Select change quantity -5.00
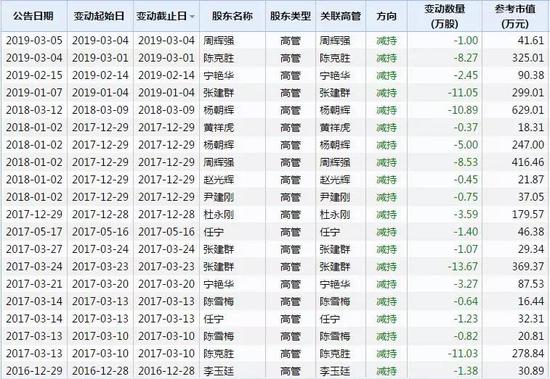The image size is (550, 379). point(465,145)
